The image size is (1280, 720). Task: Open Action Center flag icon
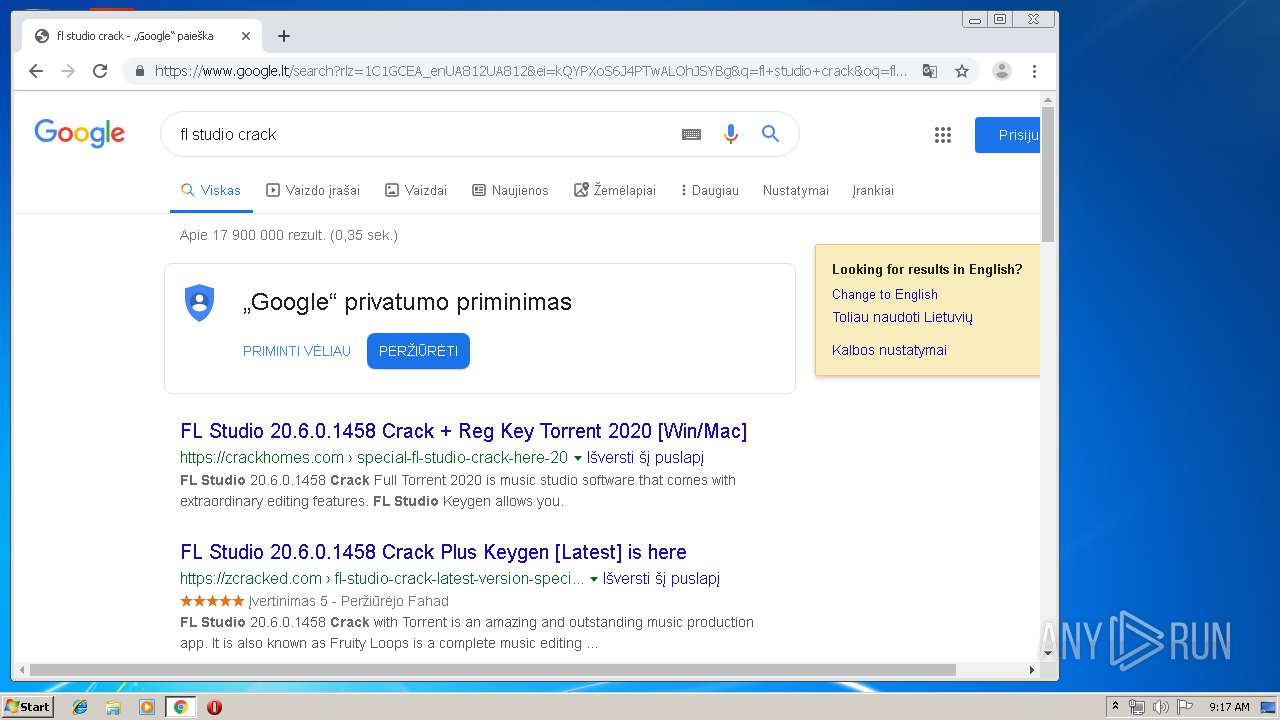(1184, 707)
